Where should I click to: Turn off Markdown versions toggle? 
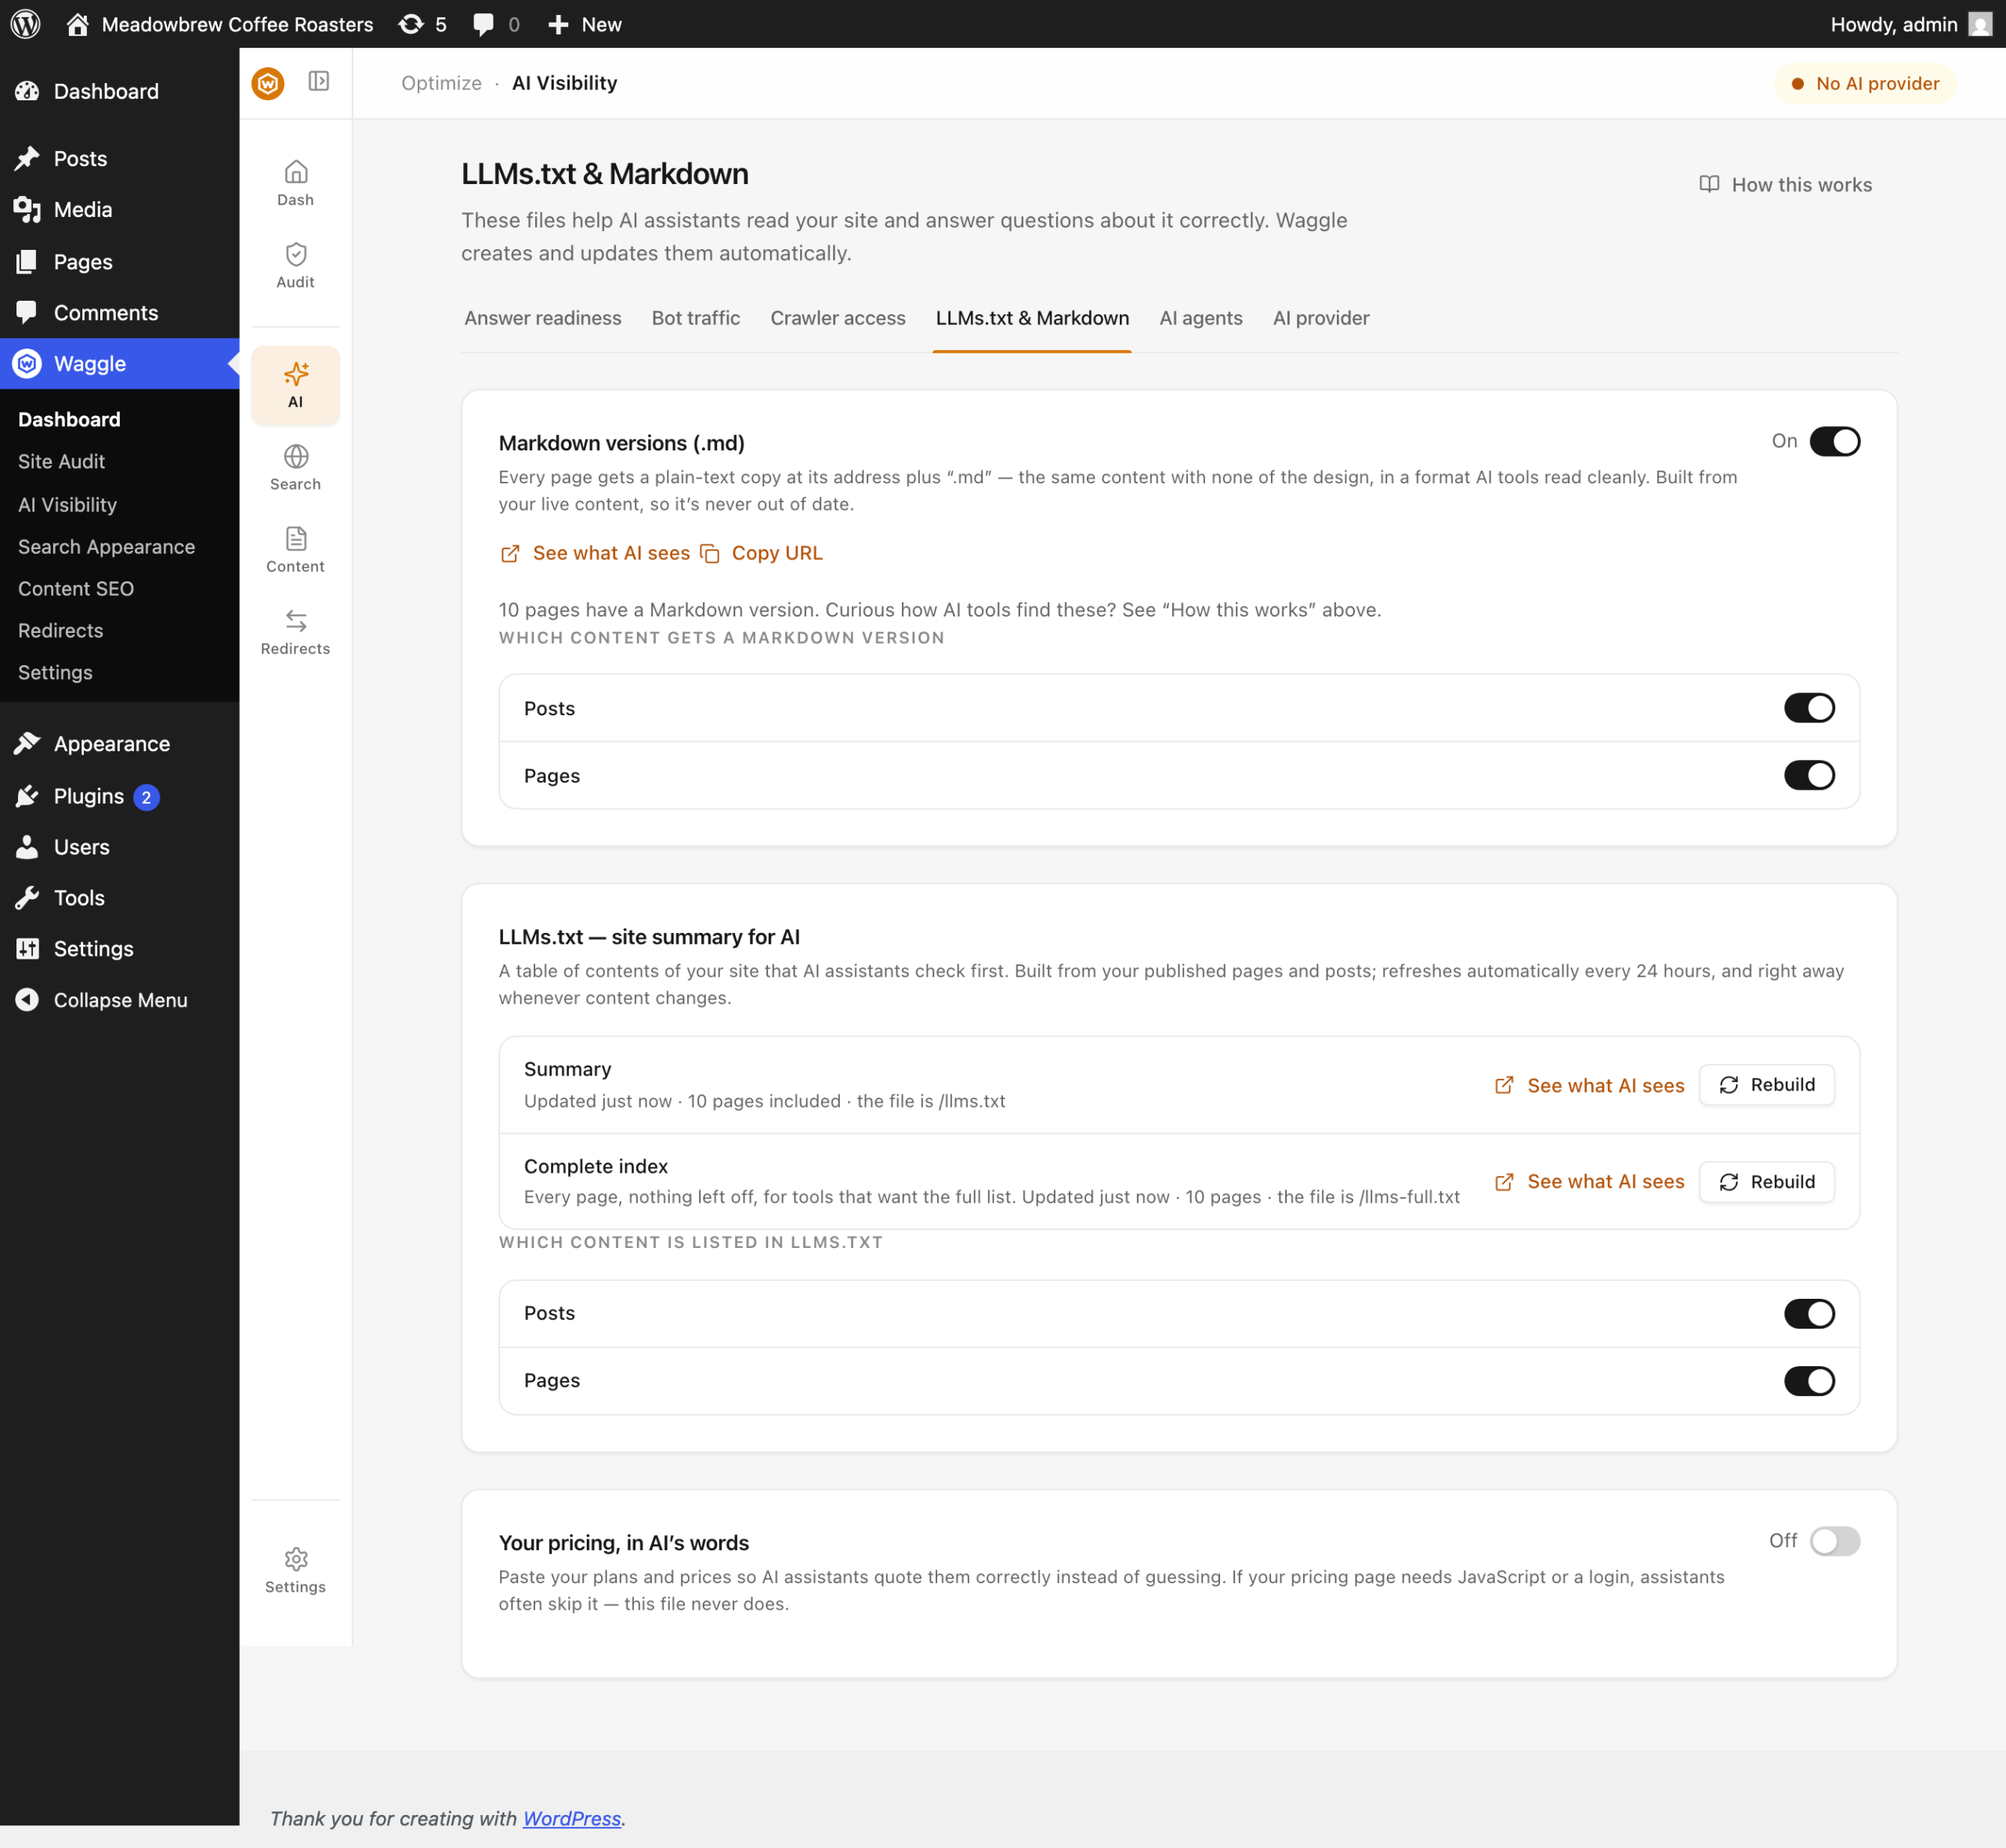[1834, 442]
